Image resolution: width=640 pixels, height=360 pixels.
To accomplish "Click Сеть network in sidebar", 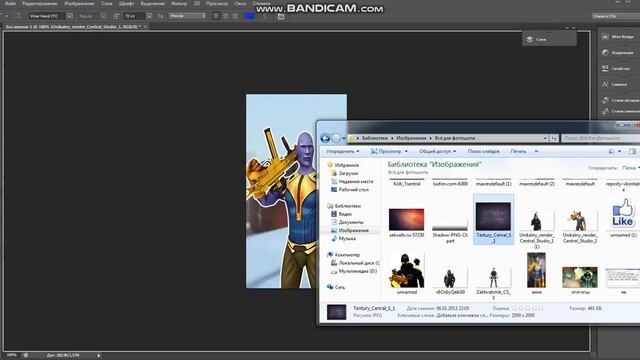I will (x=336, y=287).
